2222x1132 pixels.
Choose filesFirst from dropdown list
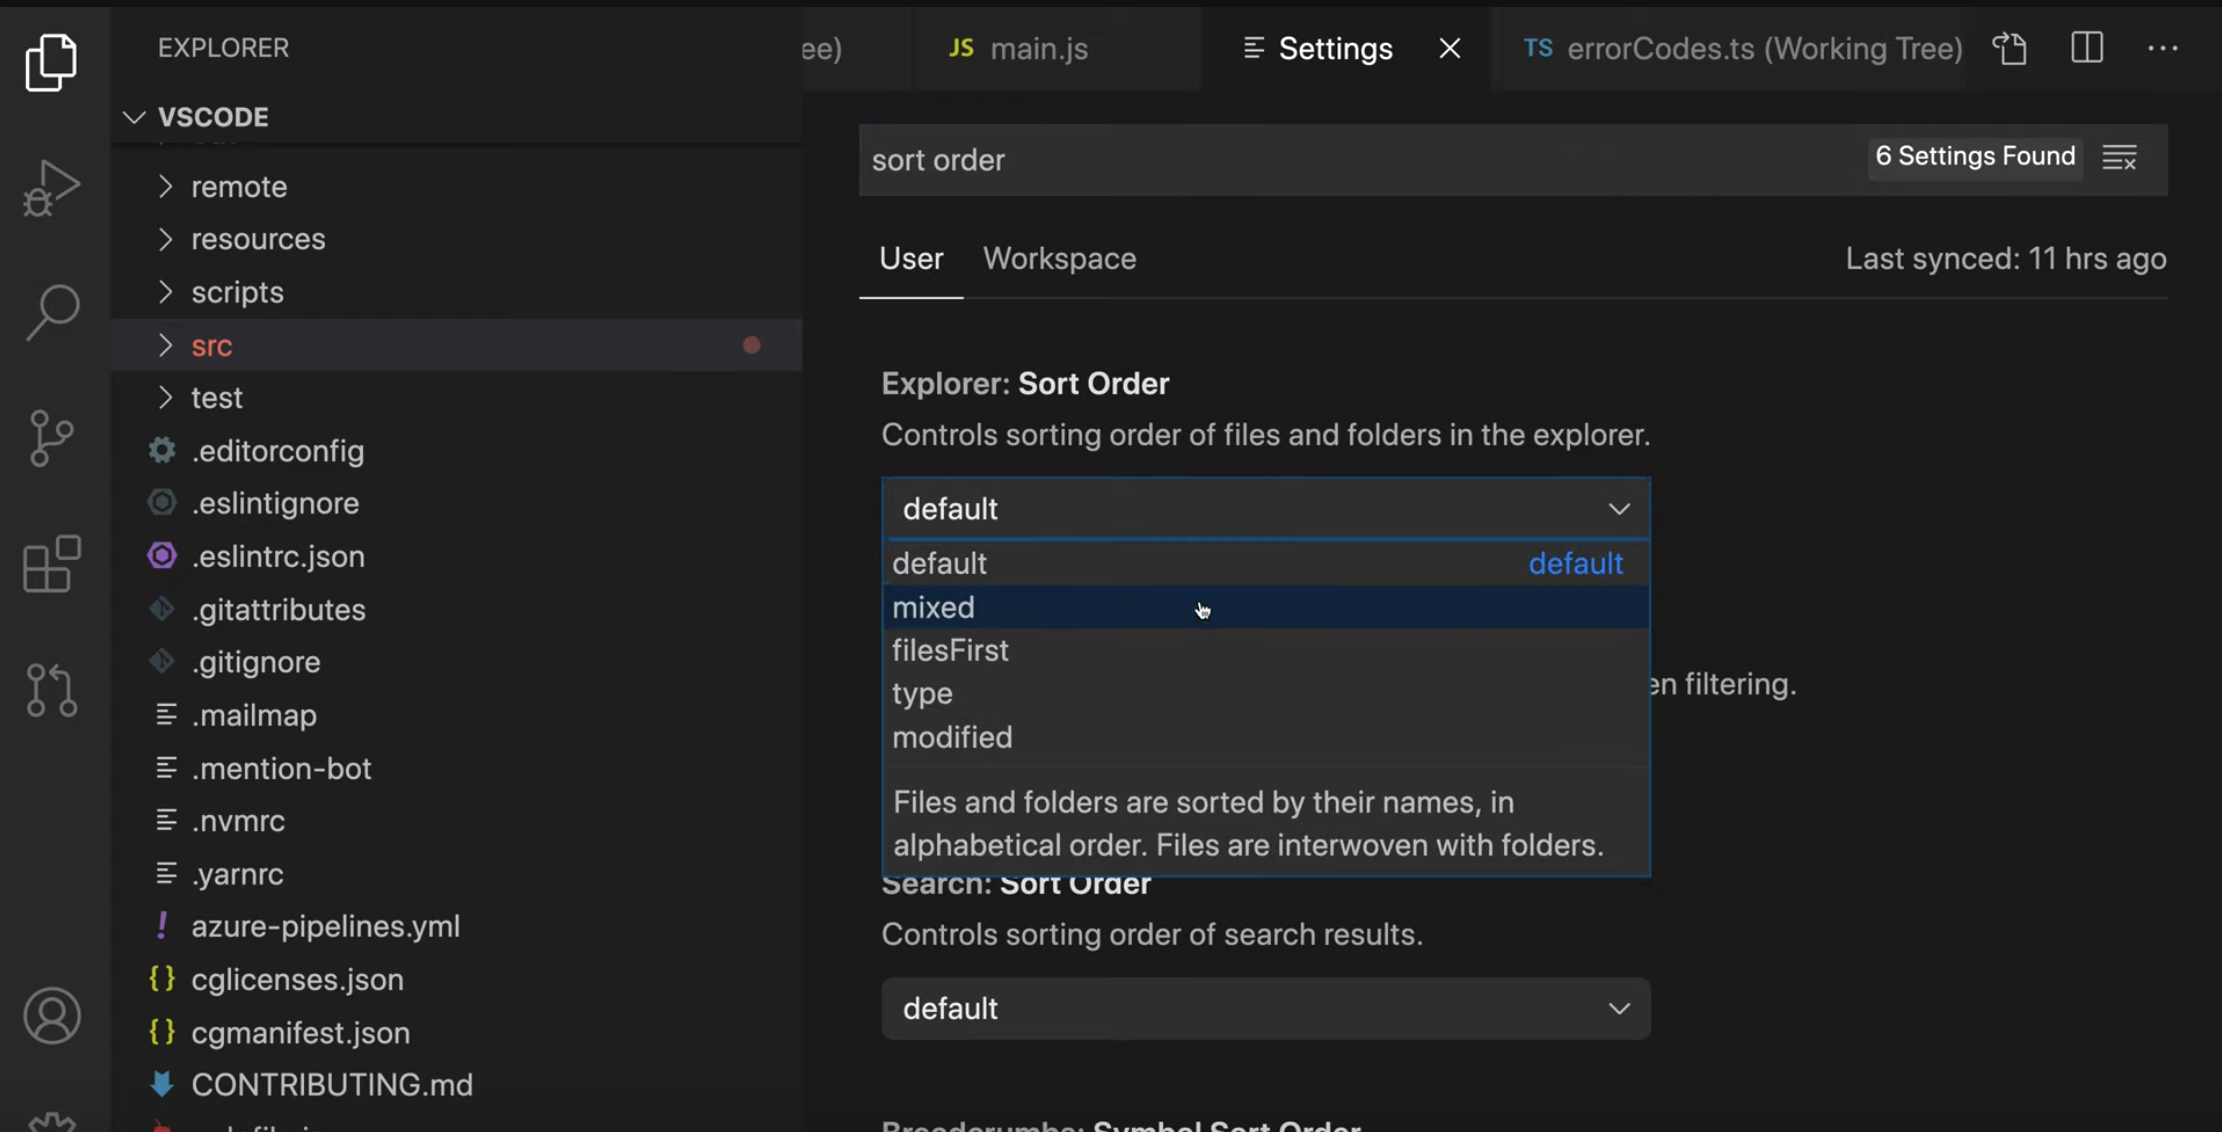[950, 651]
